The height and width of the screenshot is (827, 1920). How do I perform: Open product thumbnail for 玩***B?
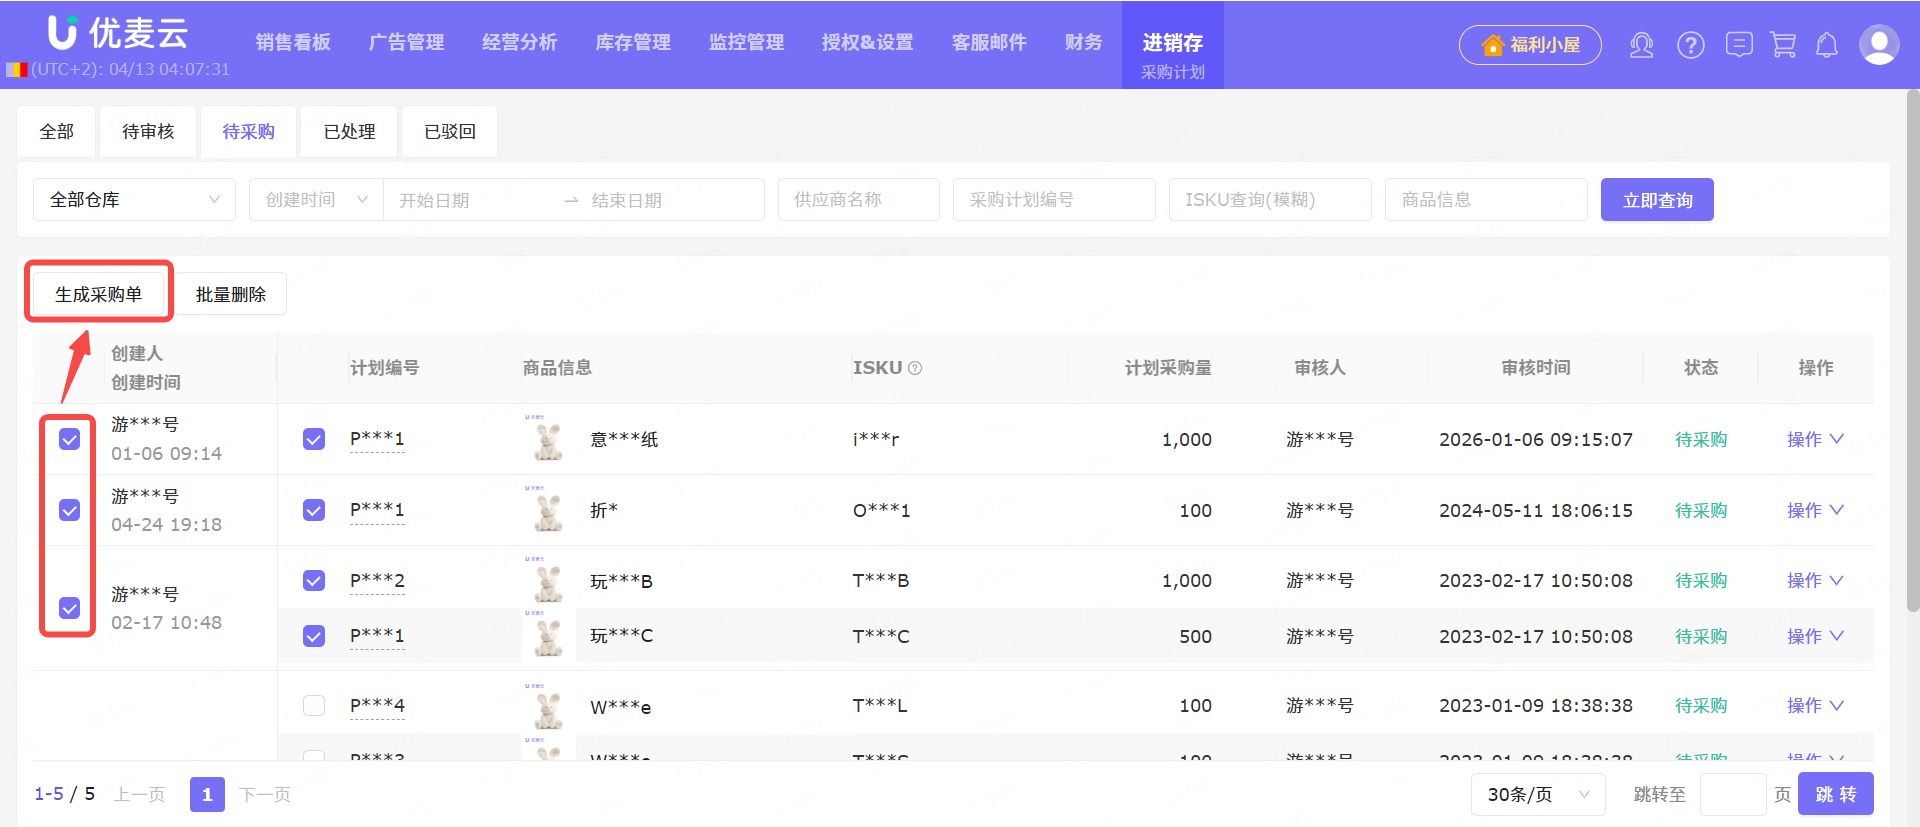point(548,580)
